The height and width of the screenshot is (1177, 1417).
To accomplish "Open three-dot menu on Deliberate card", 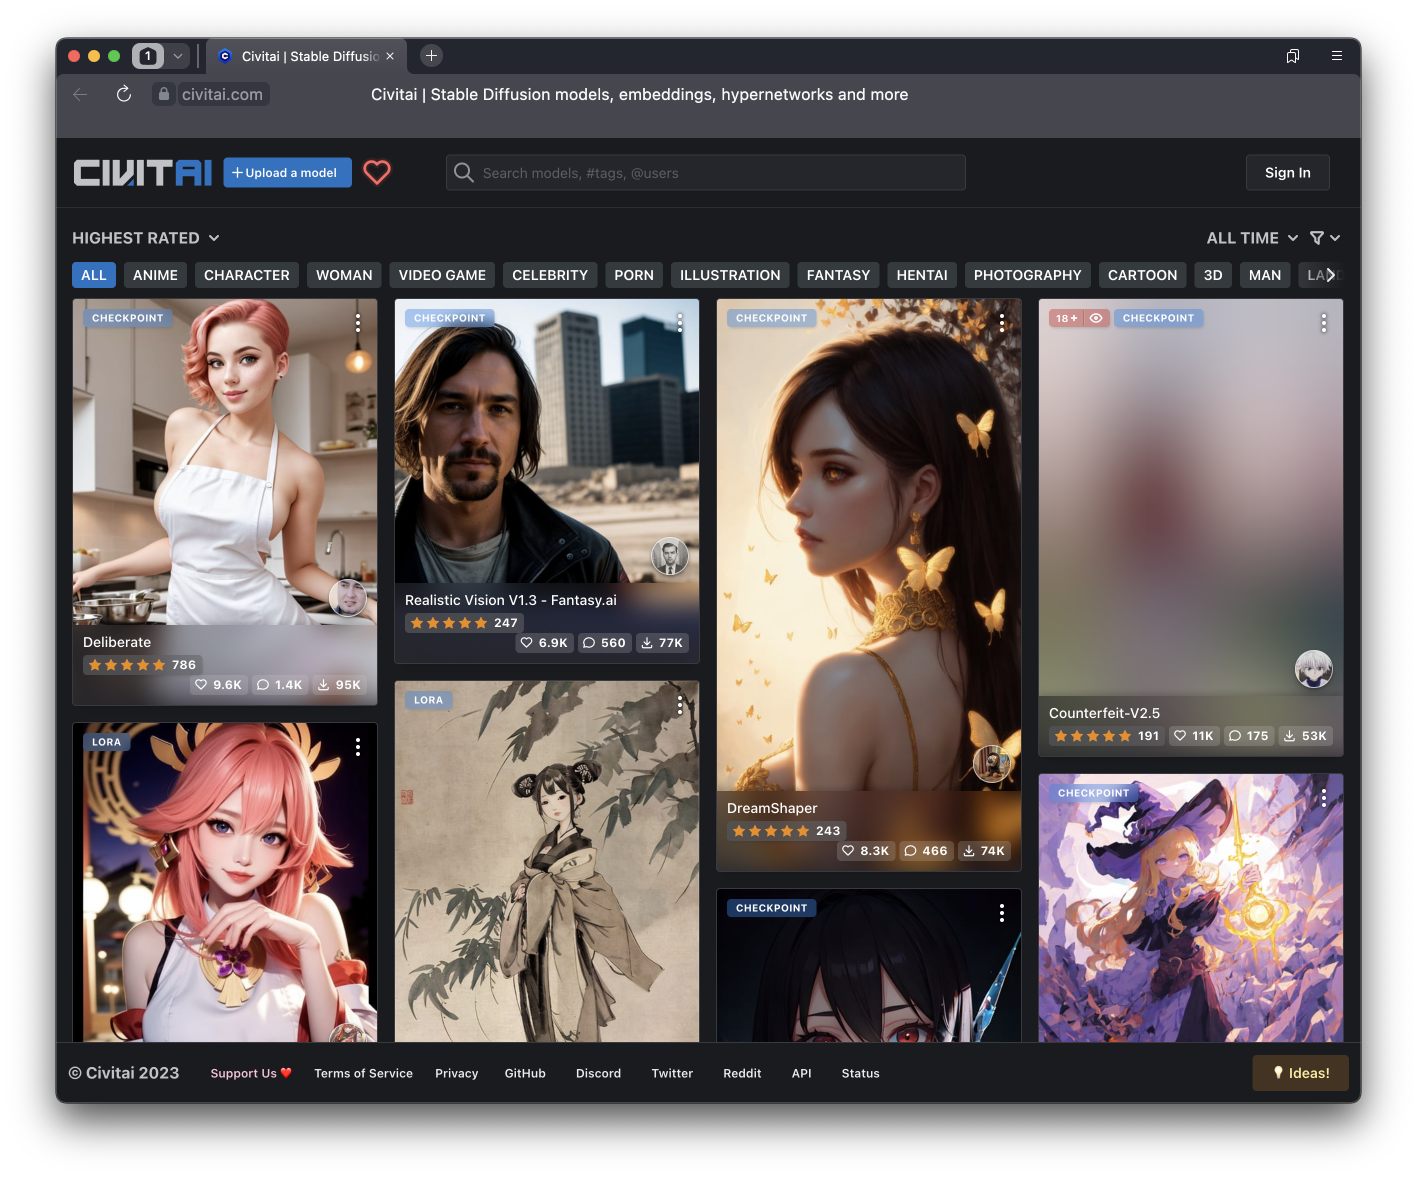I will coord(357,323).
